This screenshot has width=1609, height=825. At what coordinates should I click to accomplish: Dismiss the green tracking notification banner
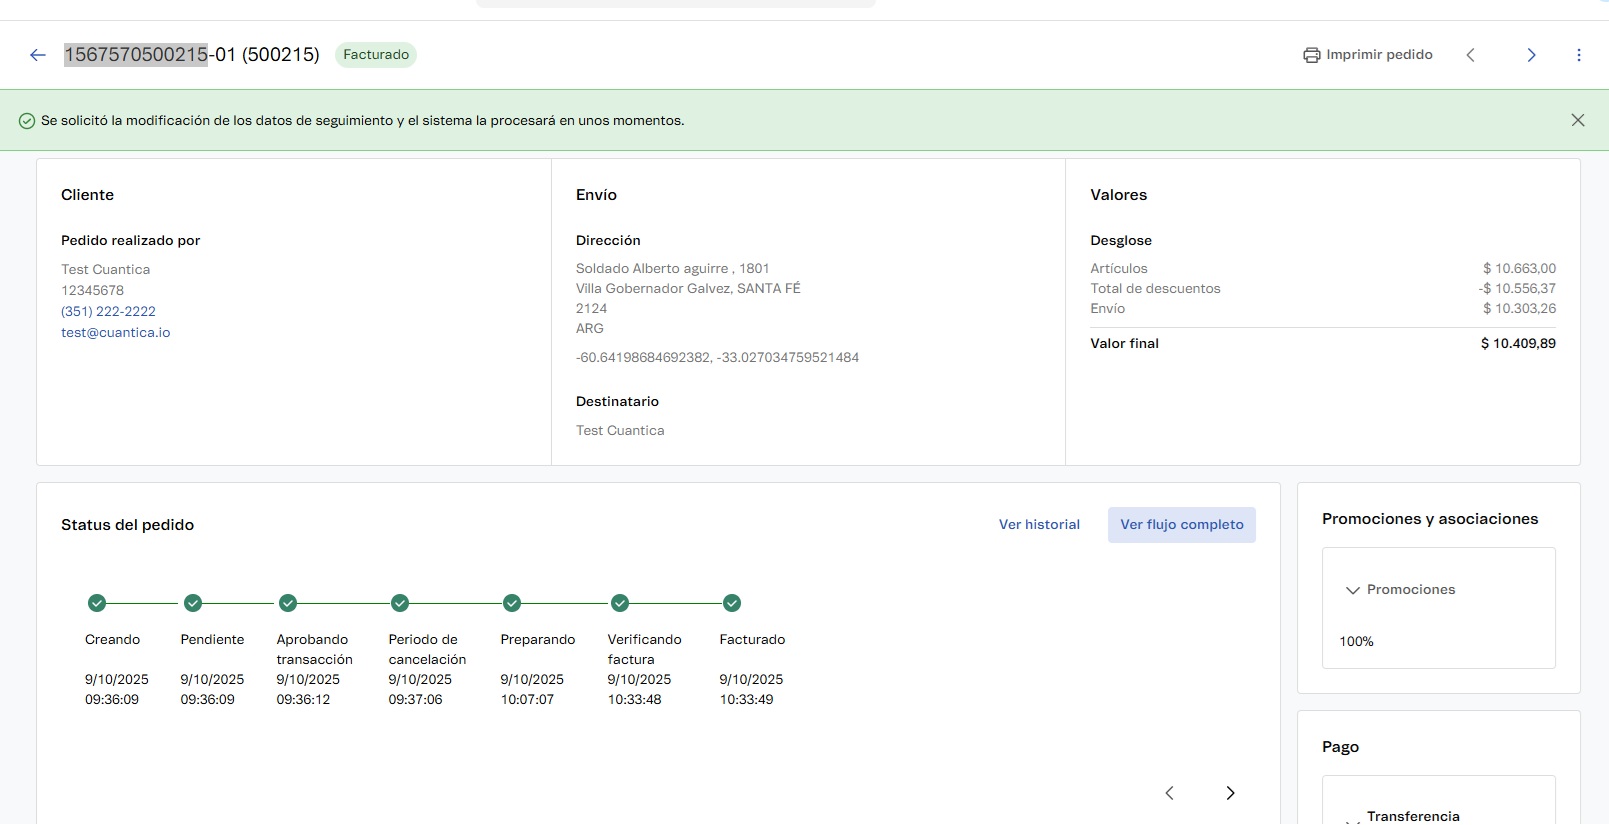coord(1578,120)
